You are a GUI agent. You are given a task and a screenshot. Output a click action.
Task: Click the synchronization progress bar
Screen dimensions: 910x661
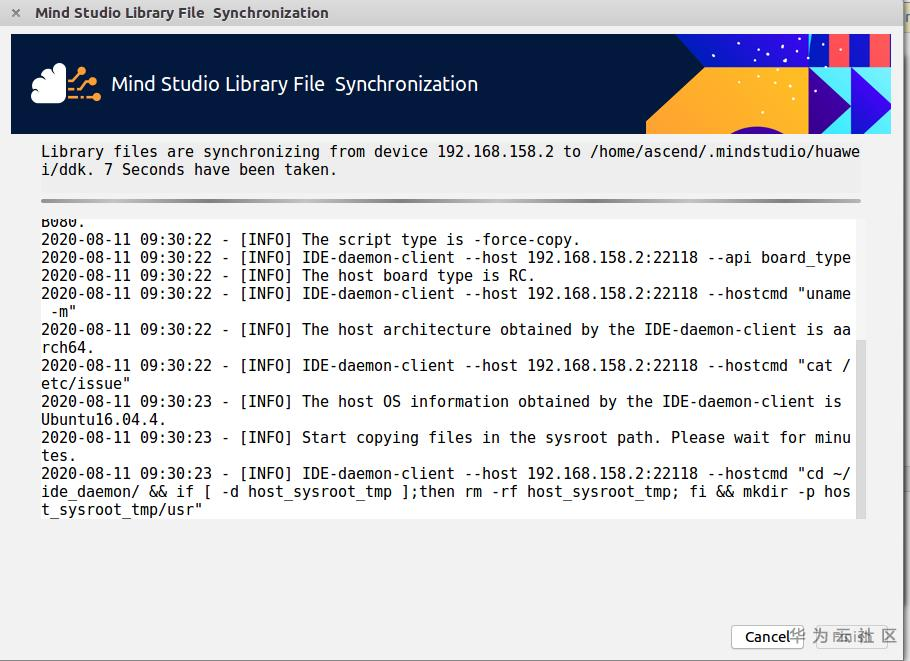[x=450, y=201]
